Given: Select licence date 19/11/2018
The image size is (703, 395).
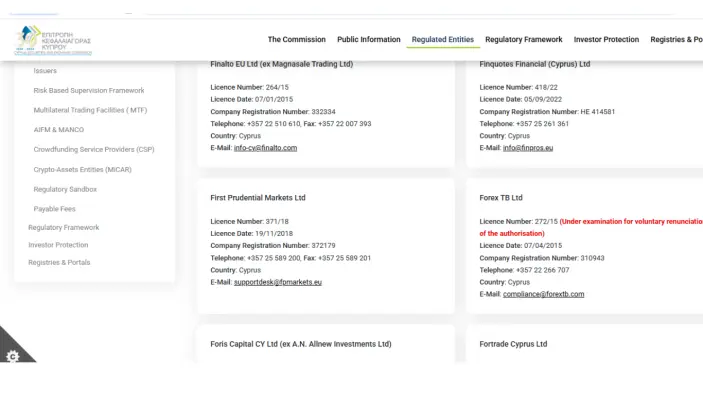Looking at the screenshot, I should pos(274,234).
